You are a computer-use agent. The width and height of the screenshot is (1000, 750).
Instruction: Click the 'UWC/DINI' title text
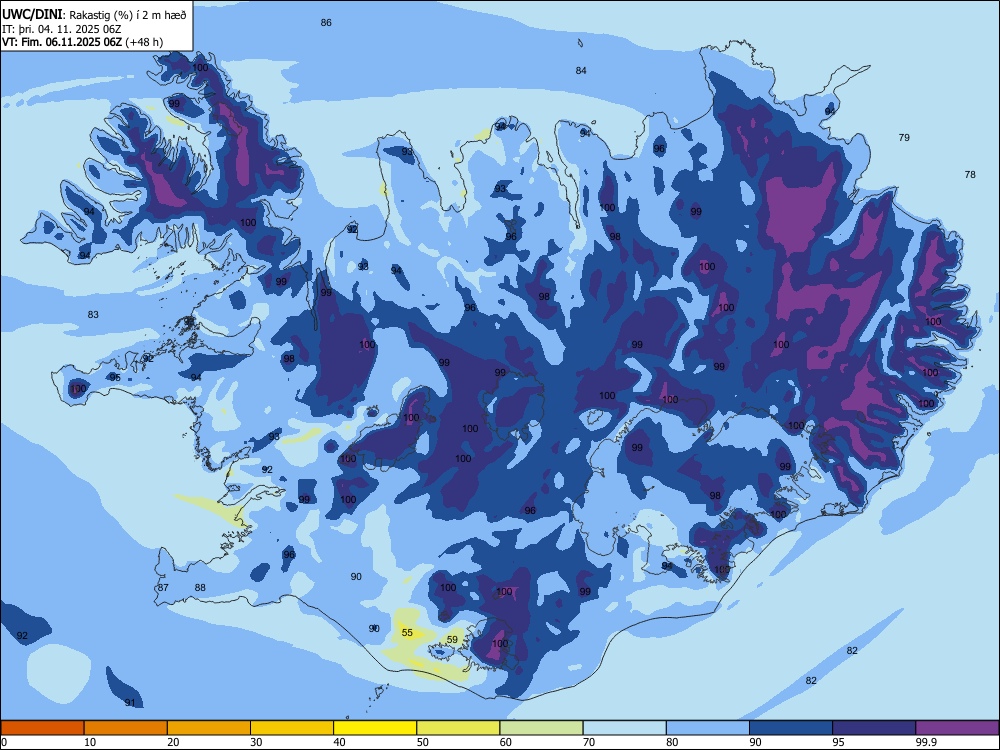click(33, 15)
